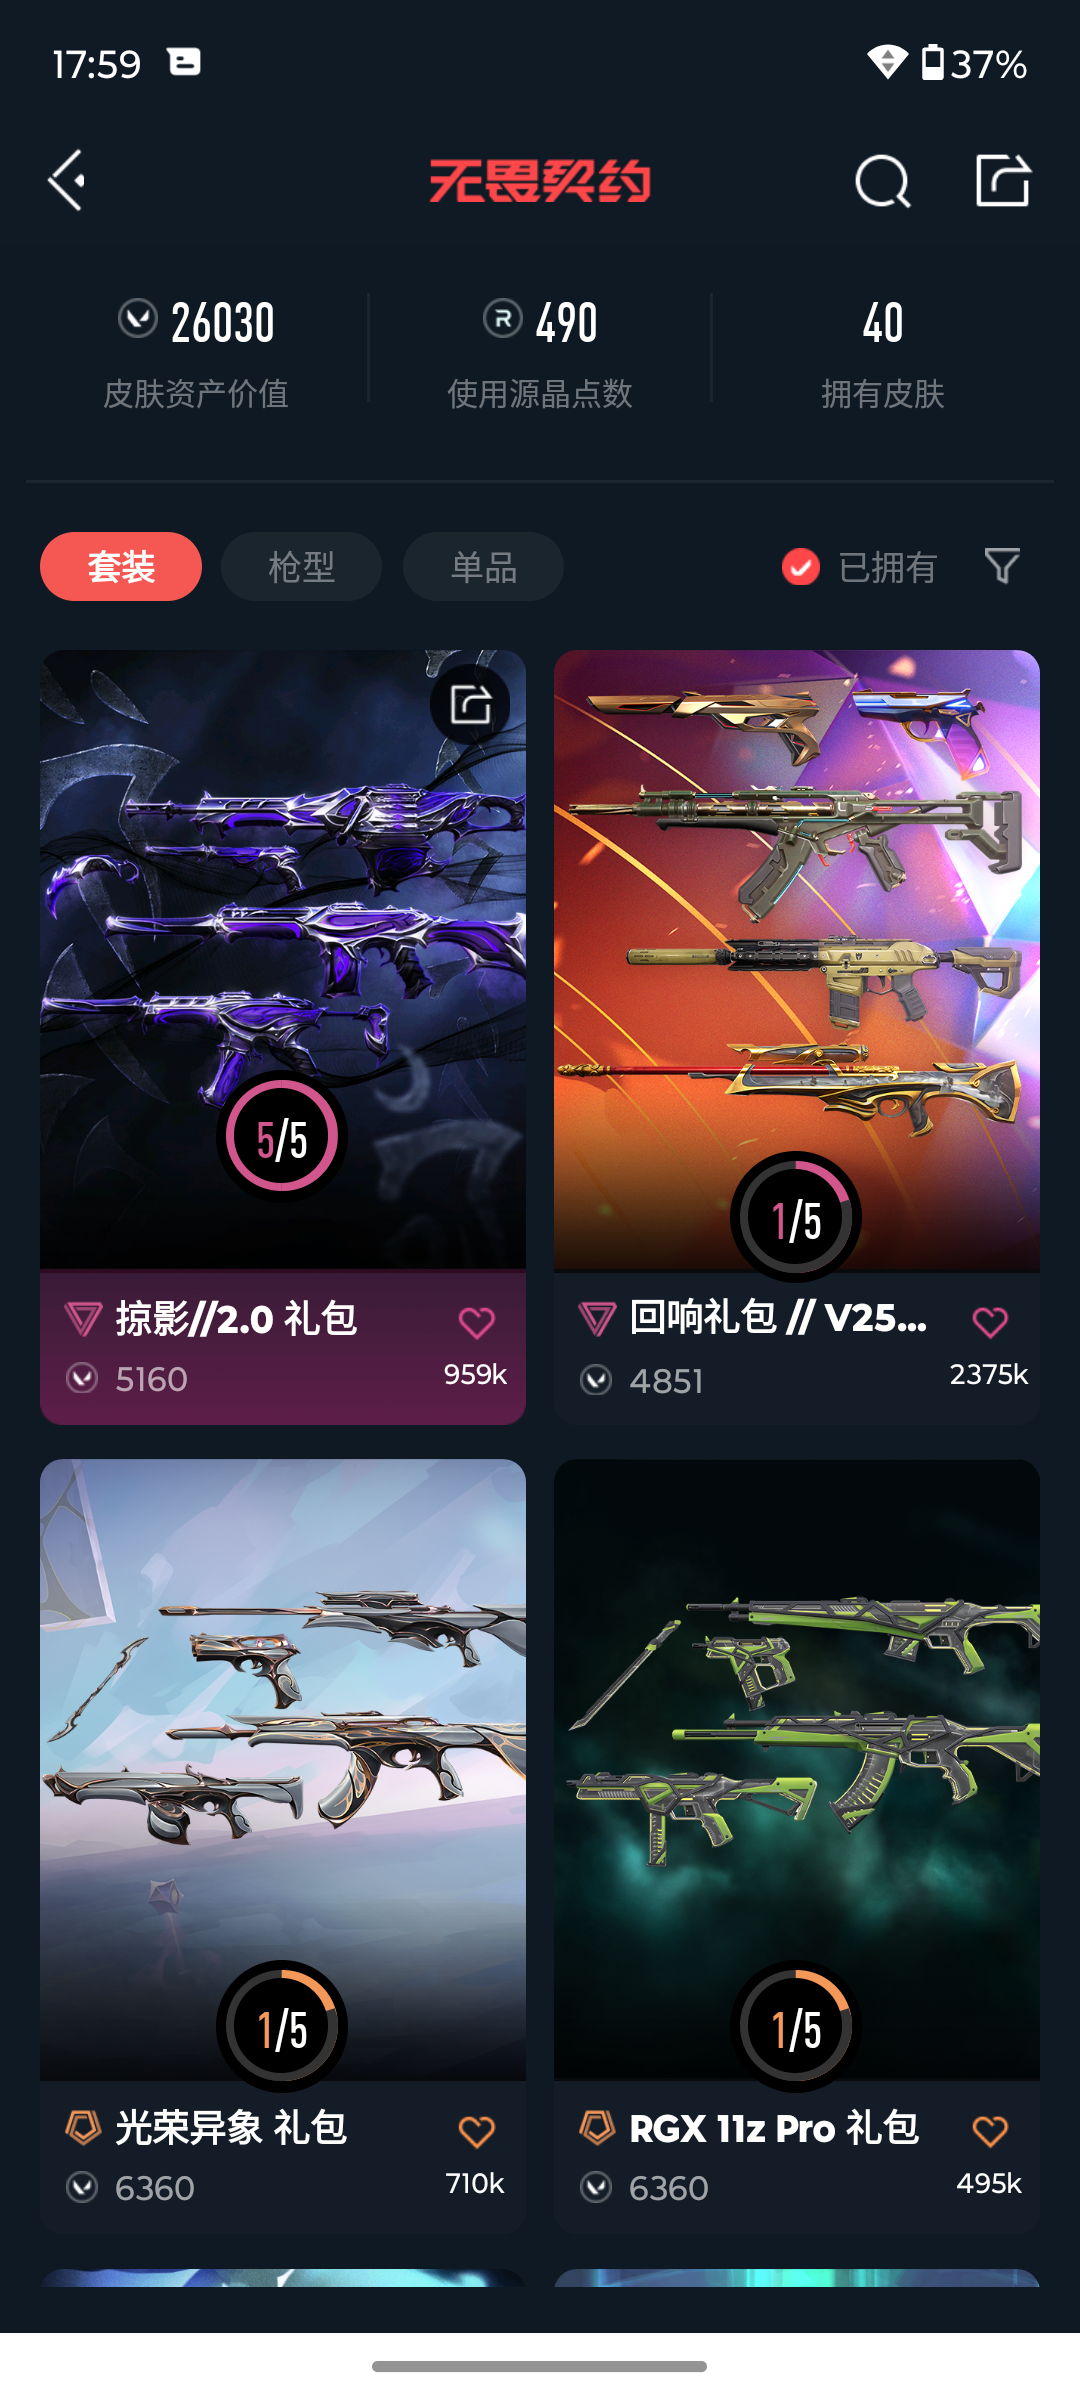Open the 回响礼包 // V25 bundle image

coord(797,960)
